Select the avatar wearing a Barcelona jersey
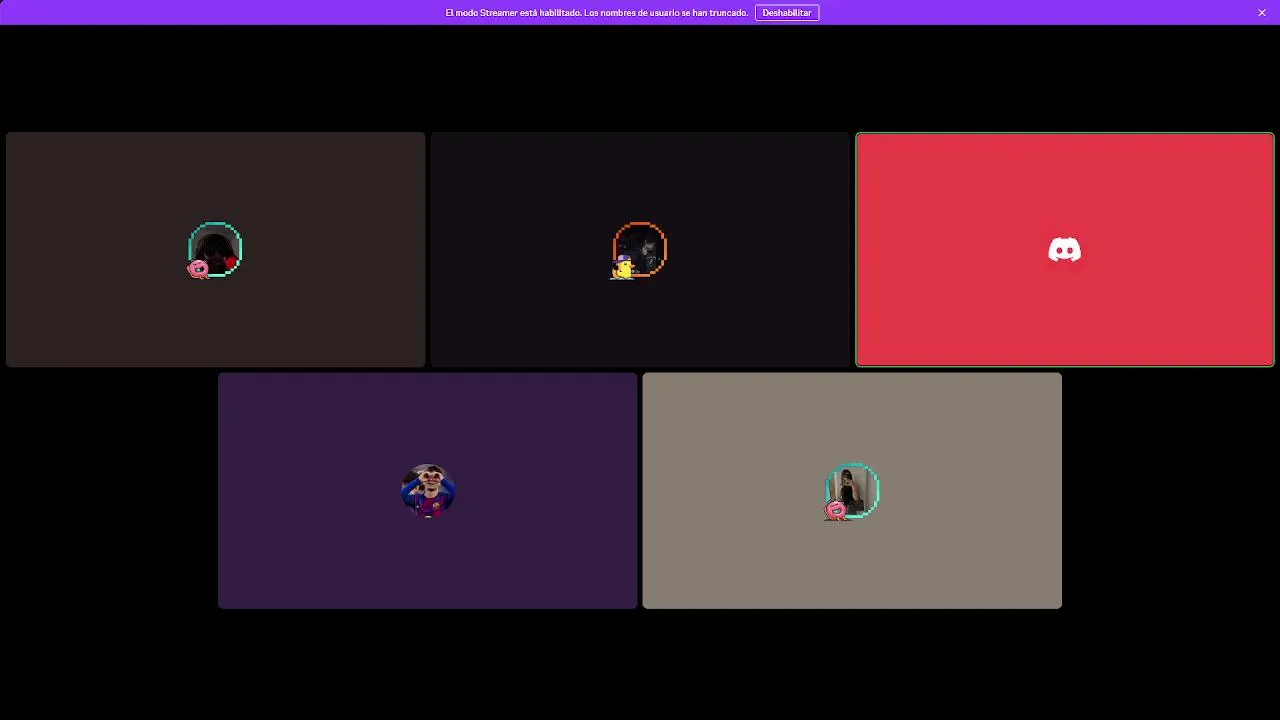This screenshot has height=720, width=1280. [x=428, y=491]
